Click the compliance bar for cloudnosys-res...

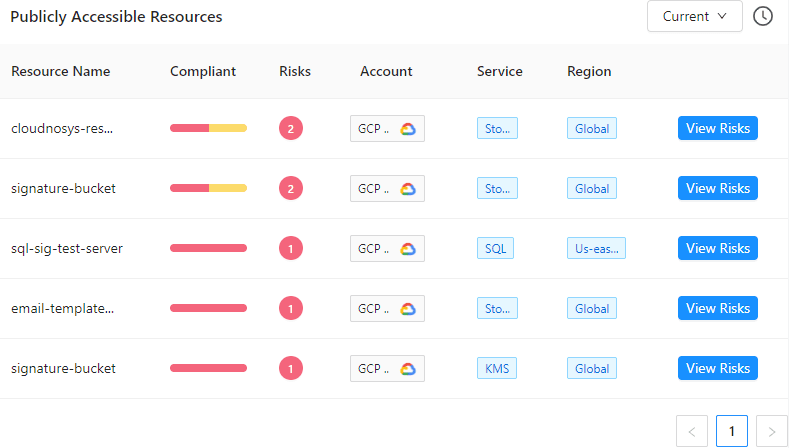coord(208,128)
